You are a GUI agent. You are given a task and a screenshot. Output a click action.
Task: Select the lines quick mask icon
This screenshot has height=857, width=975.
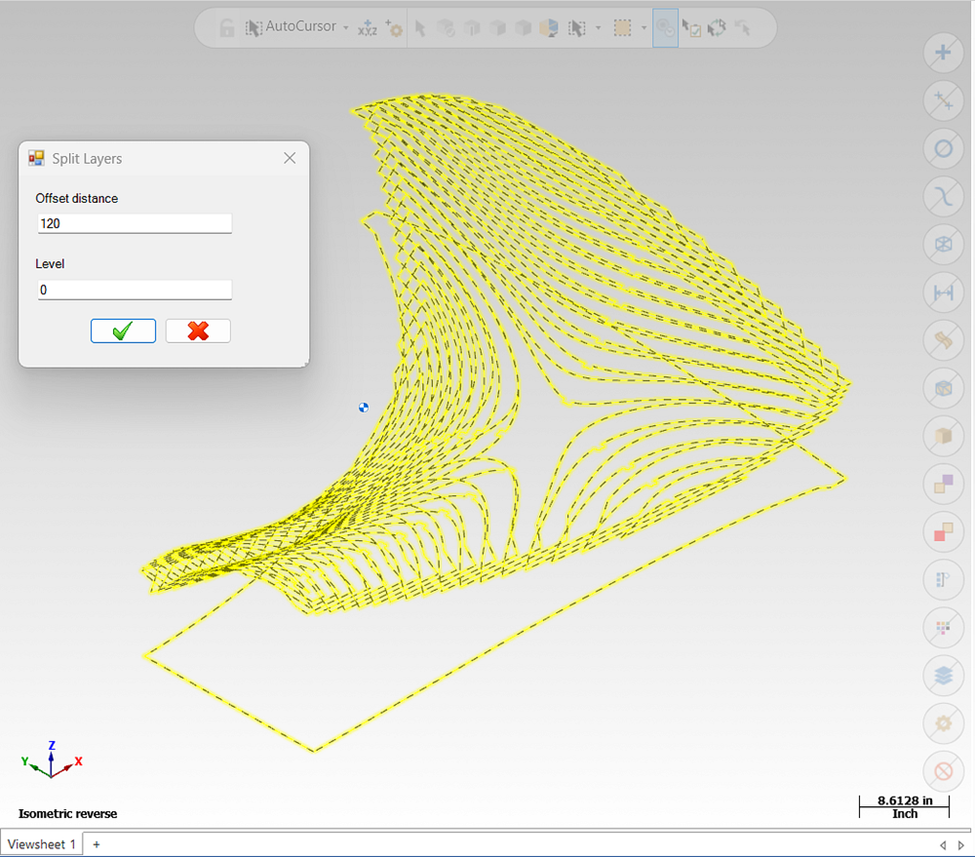(943, 100)
